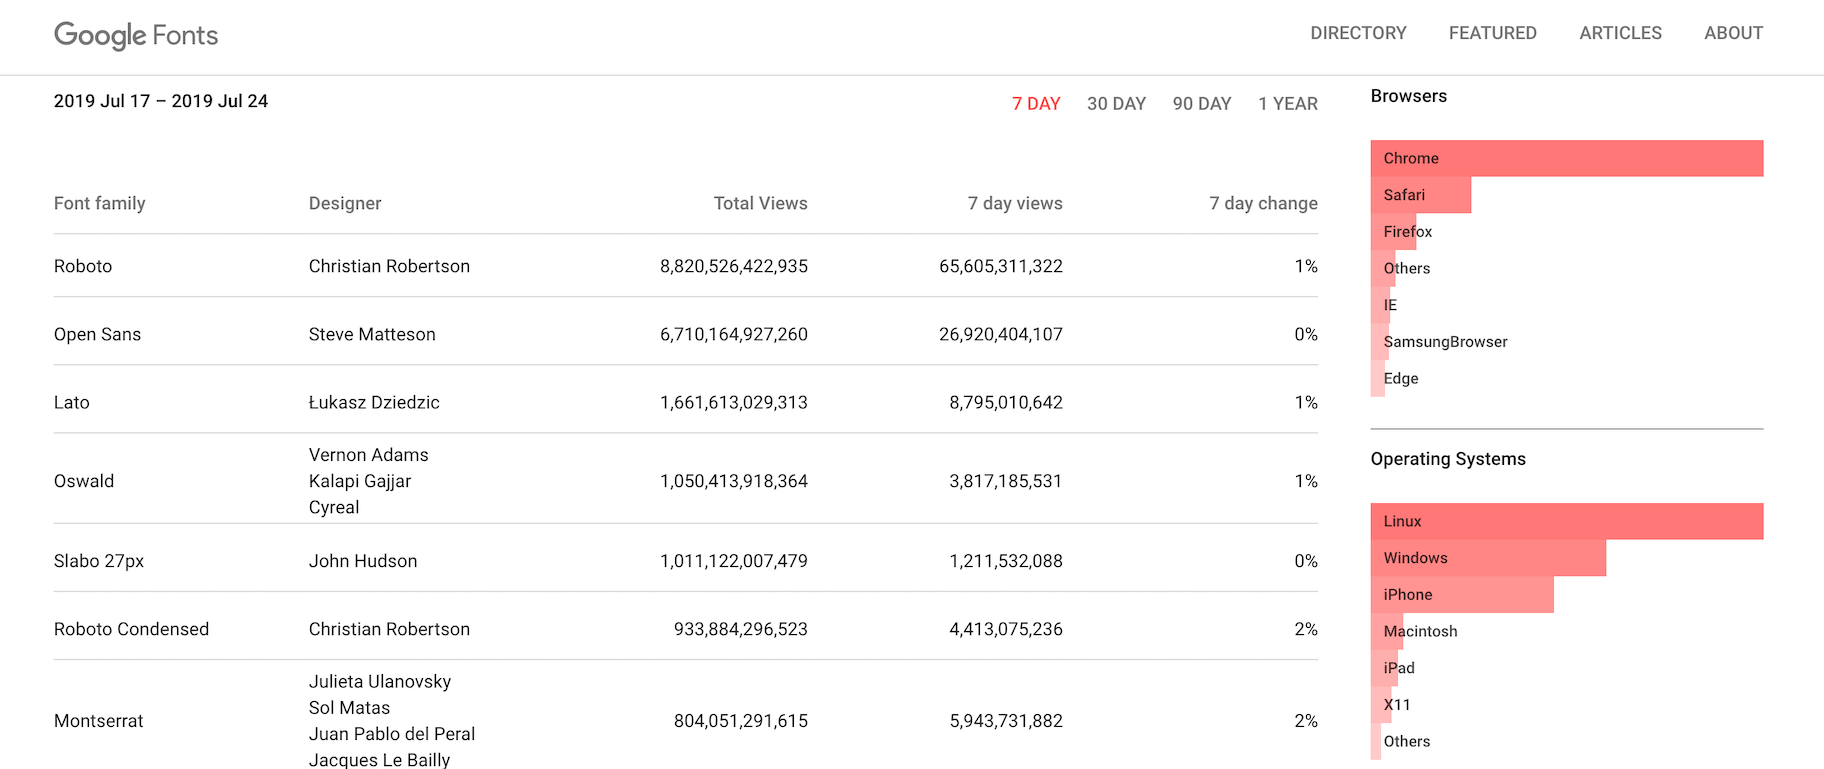Select the Linux operating system bar
1824x769 pixels.
pyautogui.click(x=1566, y=521)
